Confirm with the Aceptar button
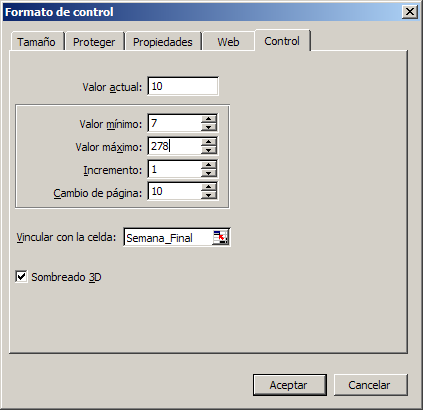423x410 pixels. 289,385
